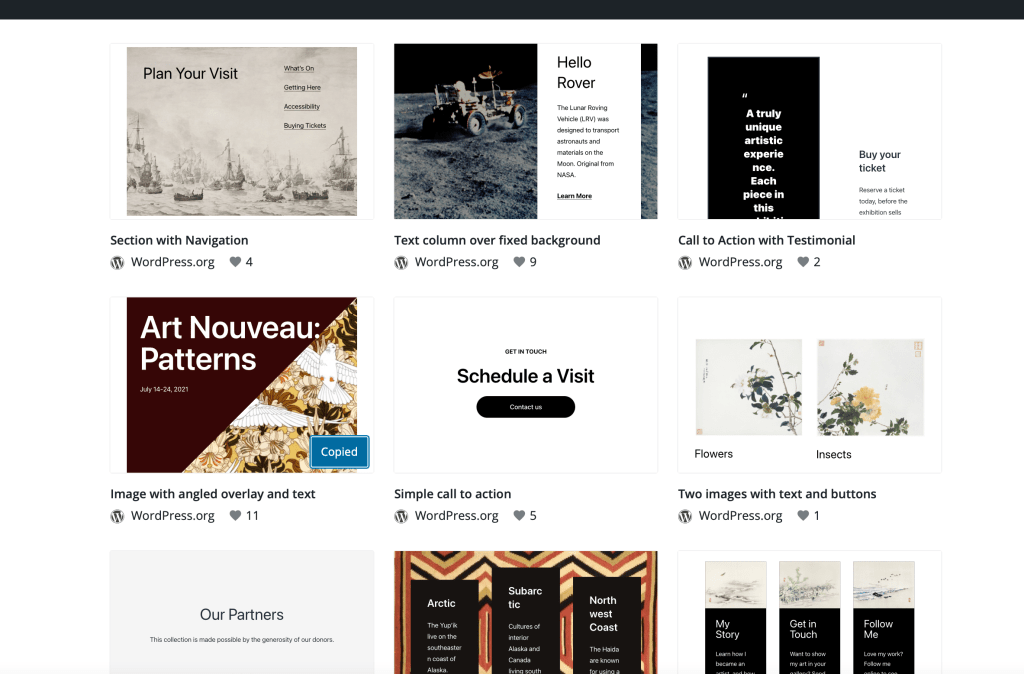The image size is (1024, 674).
Task: Open Schedule a Visit pattern preview
Action: 526,385
